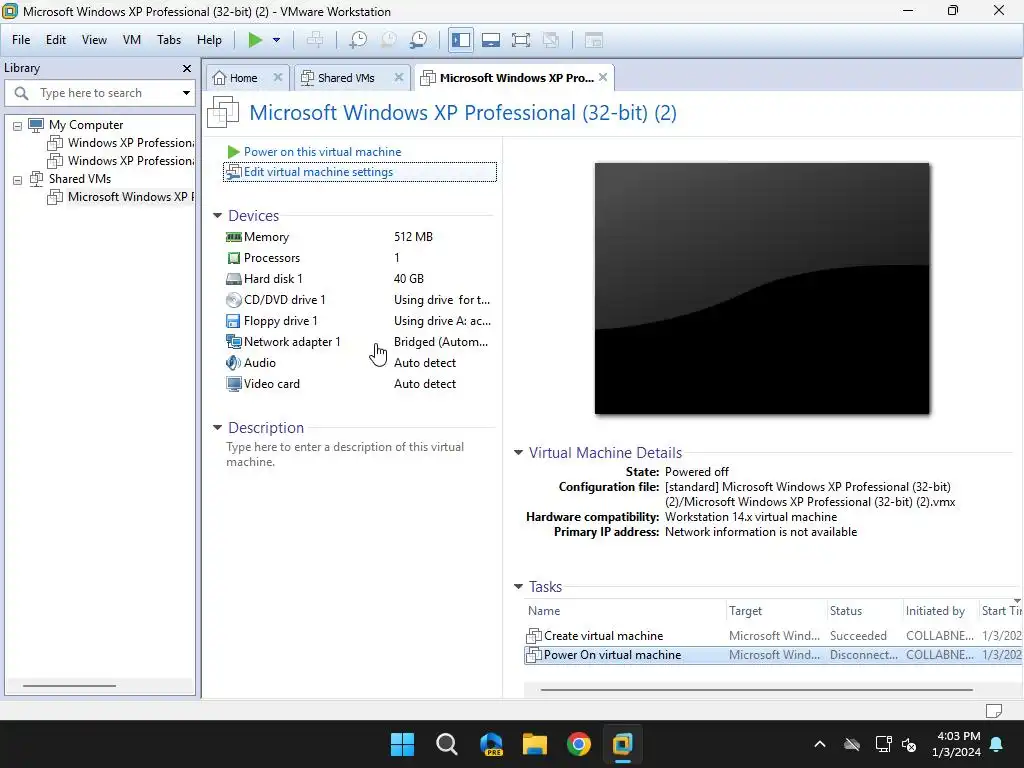
Task: Open the power options dropdown arrow
Action: point(276,40)
